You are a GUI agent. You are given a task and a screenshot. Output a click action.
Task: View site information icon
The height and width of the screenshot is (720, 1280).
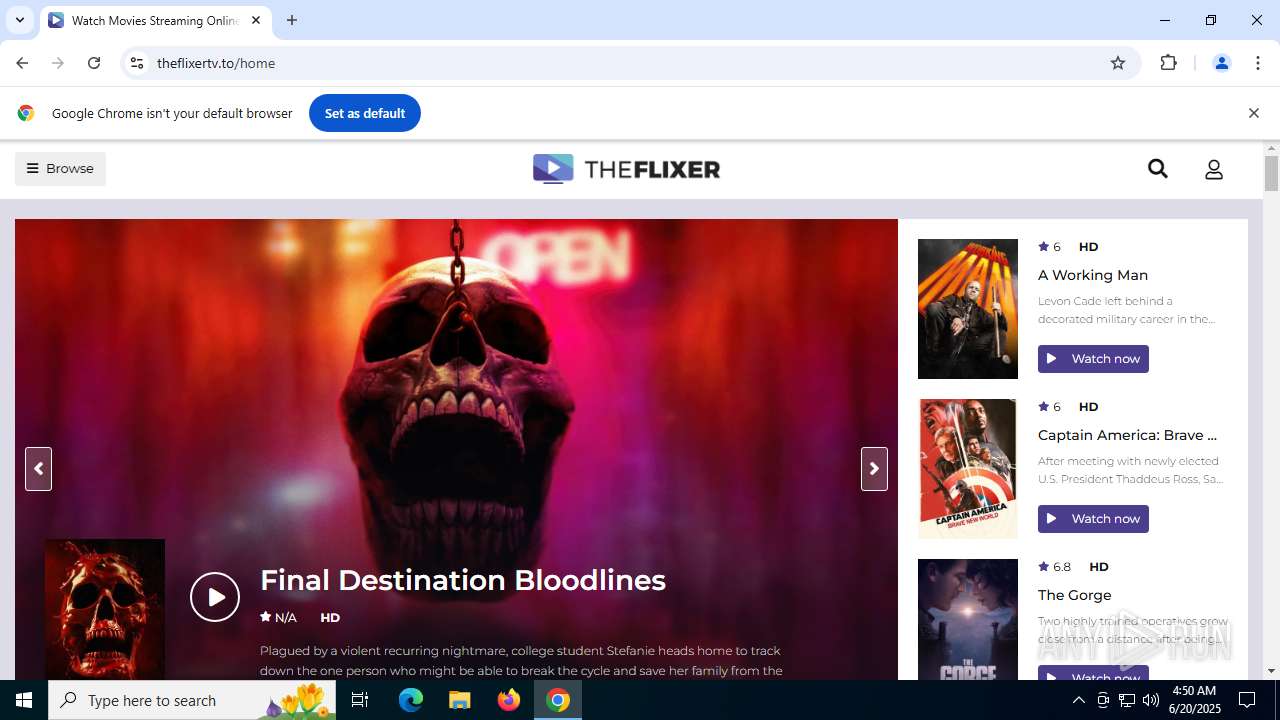(137, 63)
